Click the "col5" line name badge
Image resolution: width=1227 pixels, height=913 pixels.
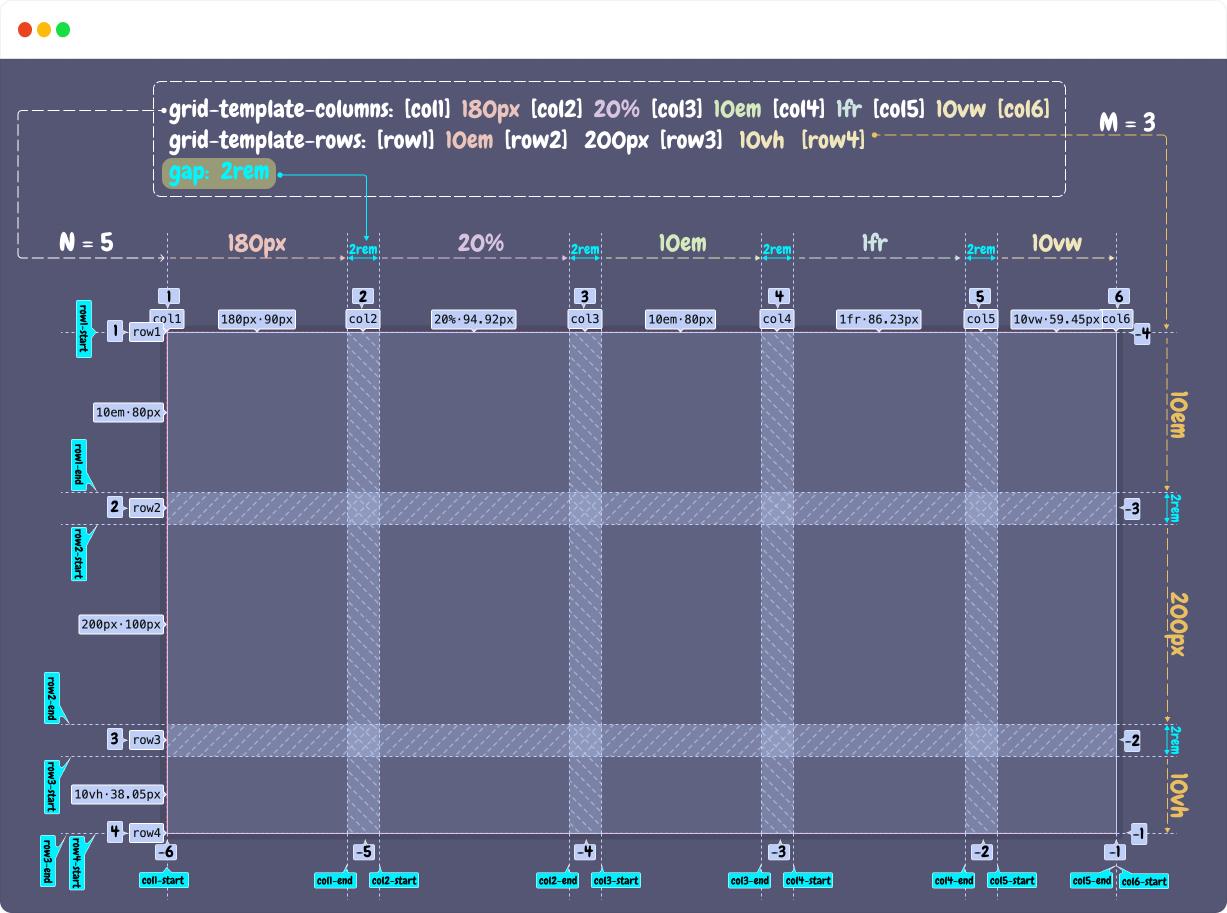[981, 319]
